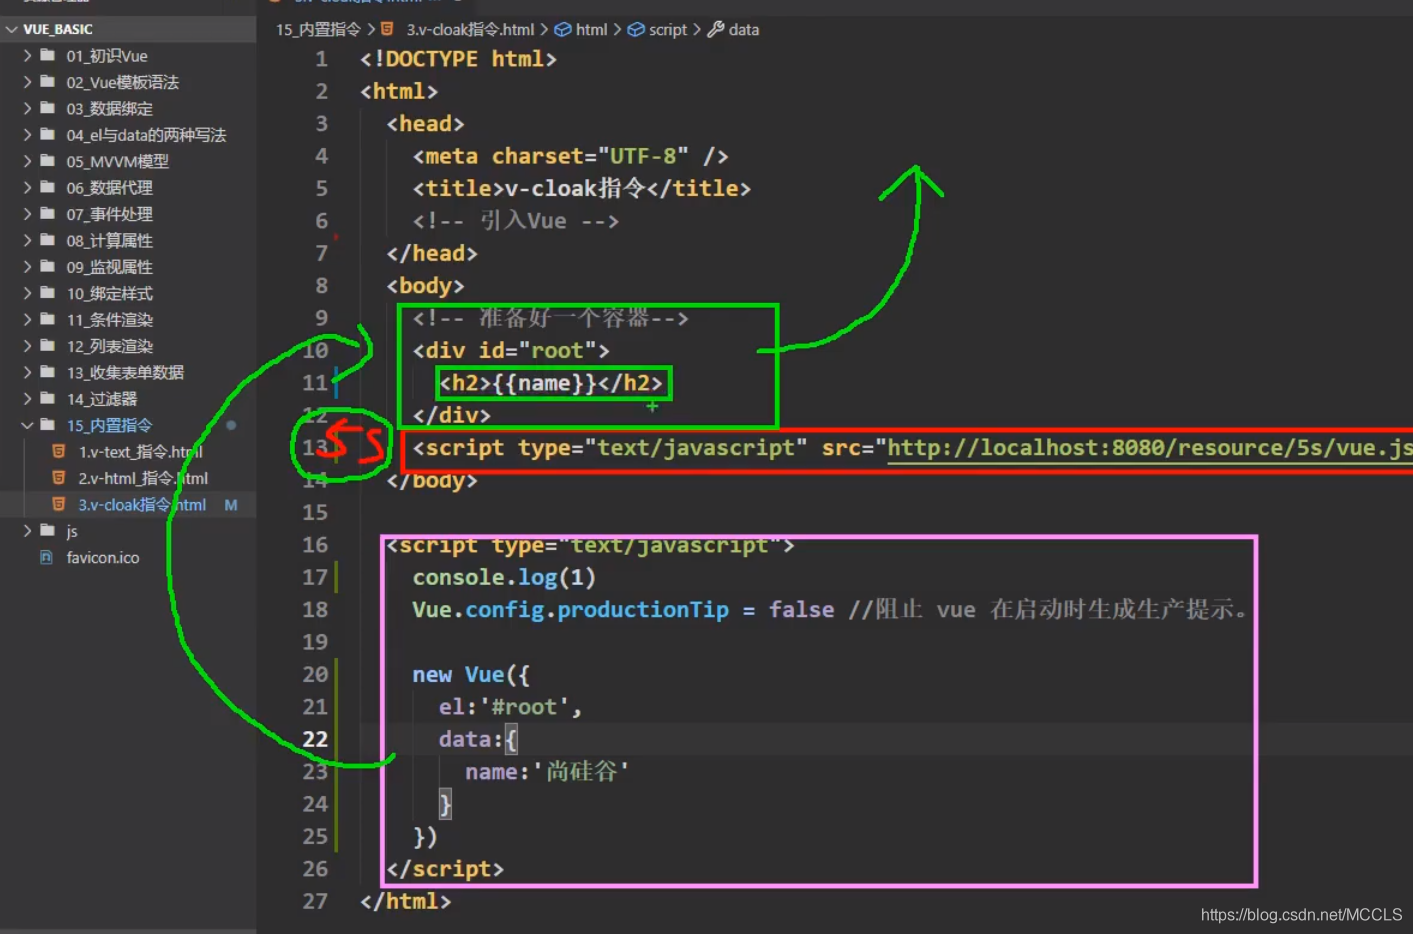Click the HTML file icon in breadcrumb

387,29
